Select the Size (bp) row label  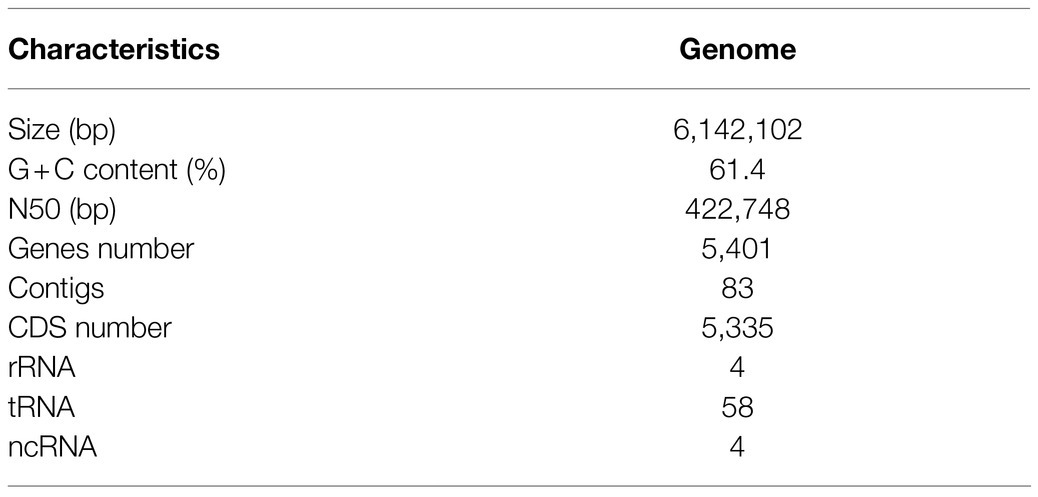coord(62,131)
